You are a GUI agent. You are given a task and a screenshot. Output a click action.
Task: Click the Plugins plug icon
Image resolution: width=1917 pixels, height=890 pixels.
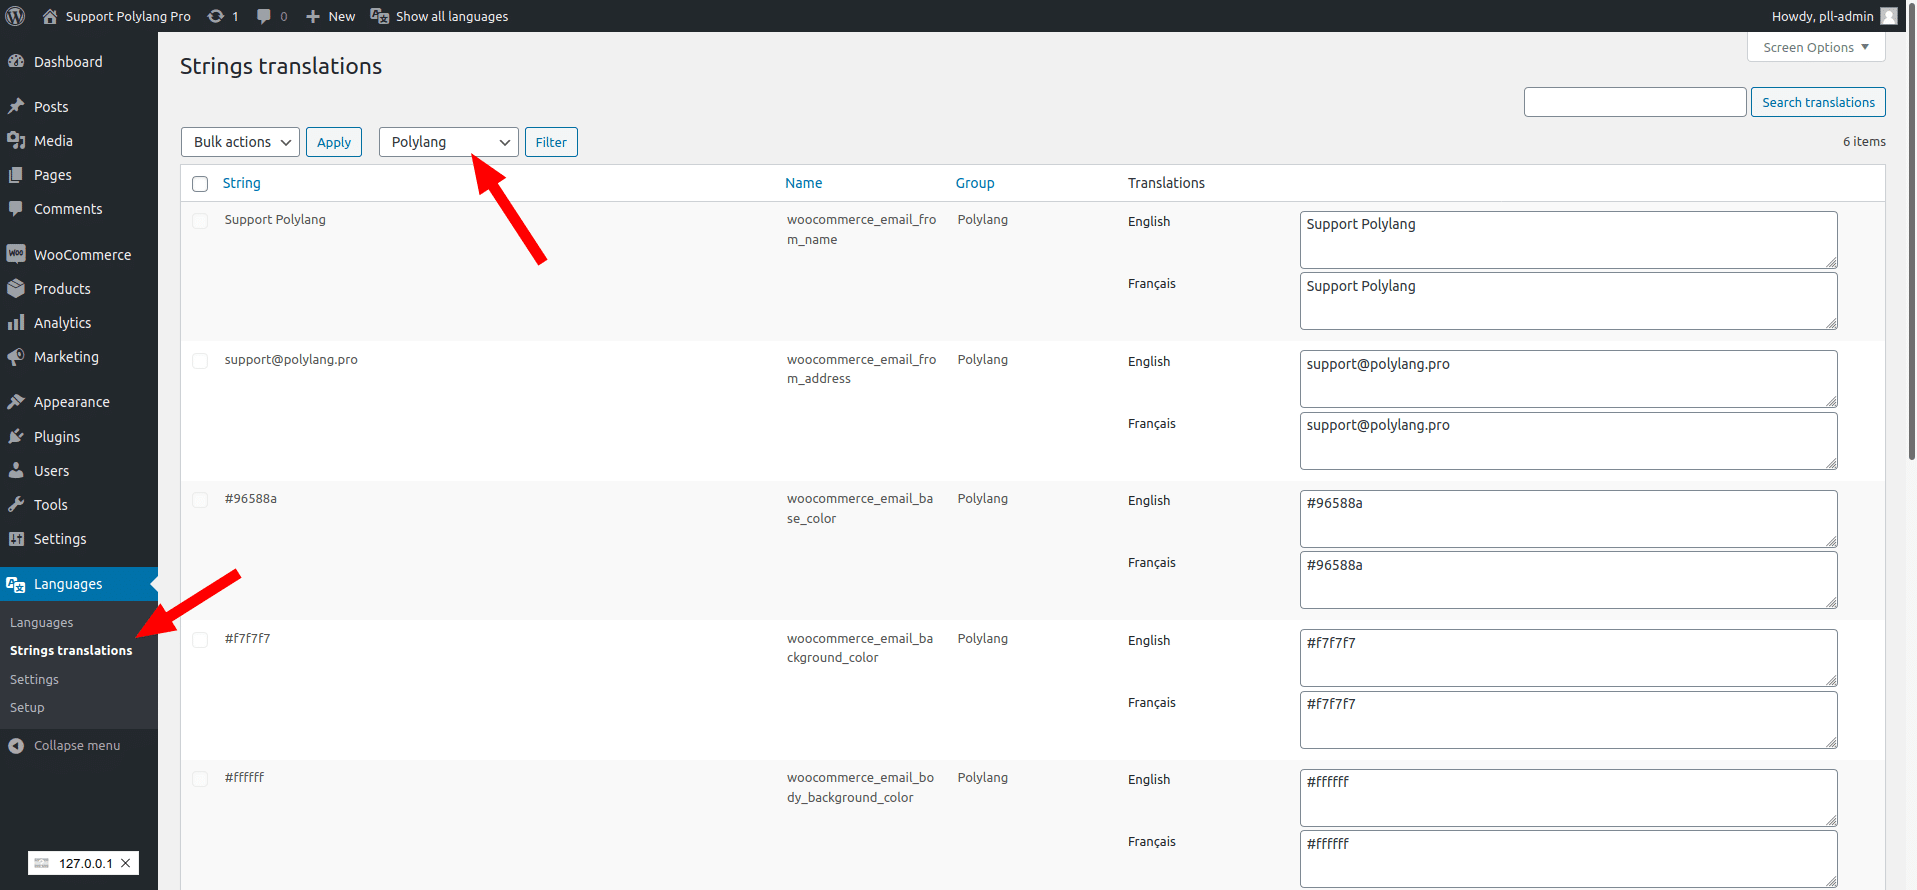tap(16, 436)
